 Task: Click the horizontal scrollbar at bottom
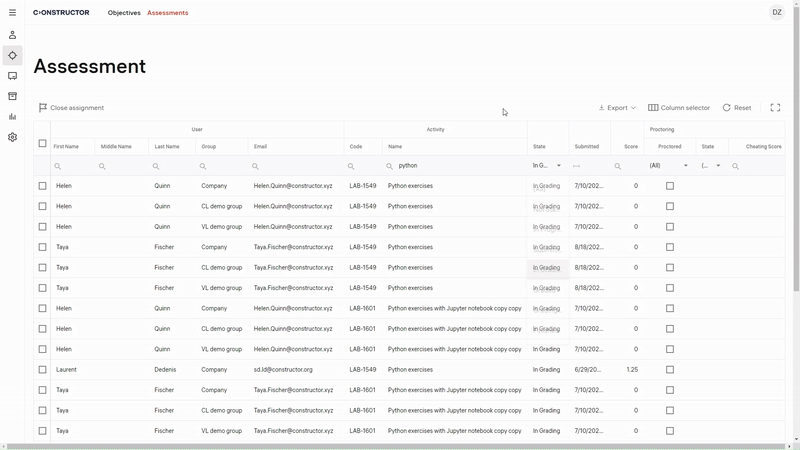[x=396, y=447]
